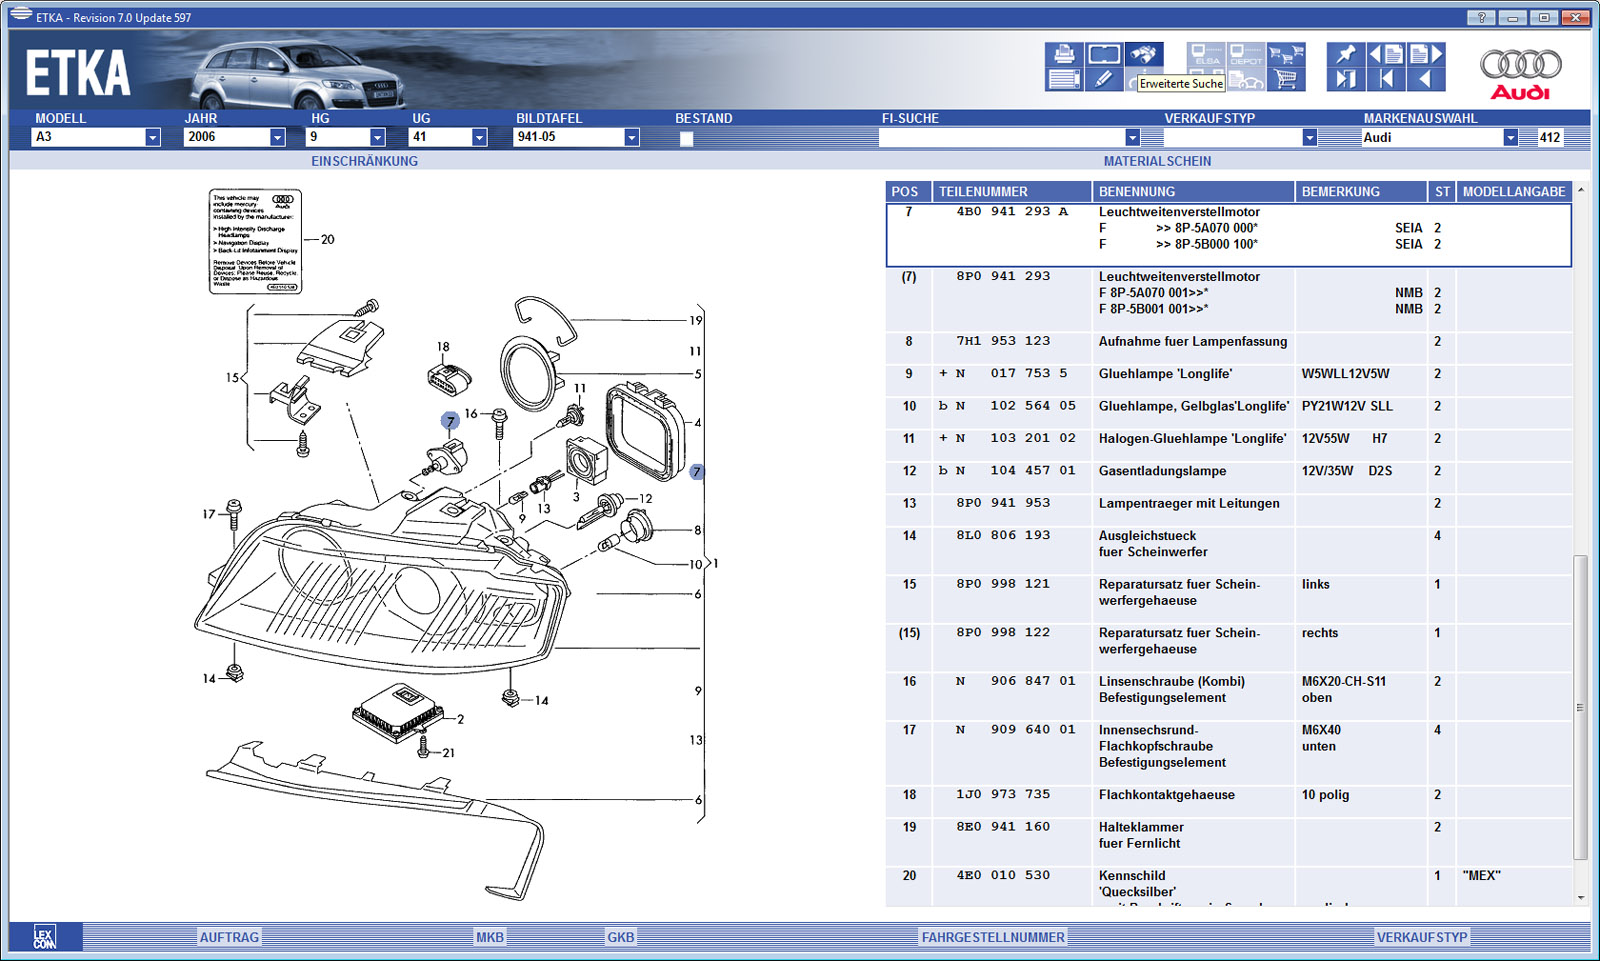Click the ETKA app icon in the title bar
This screenshot has width=1600, height=961.
coord(20,14)
